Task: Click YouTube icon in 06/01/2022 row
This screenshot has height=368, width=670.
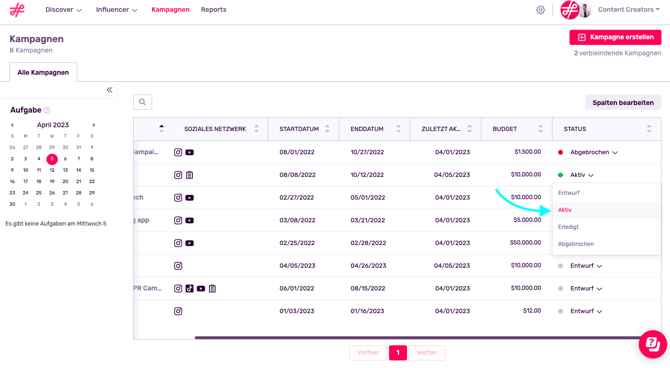Action: [x=201, y=289]
